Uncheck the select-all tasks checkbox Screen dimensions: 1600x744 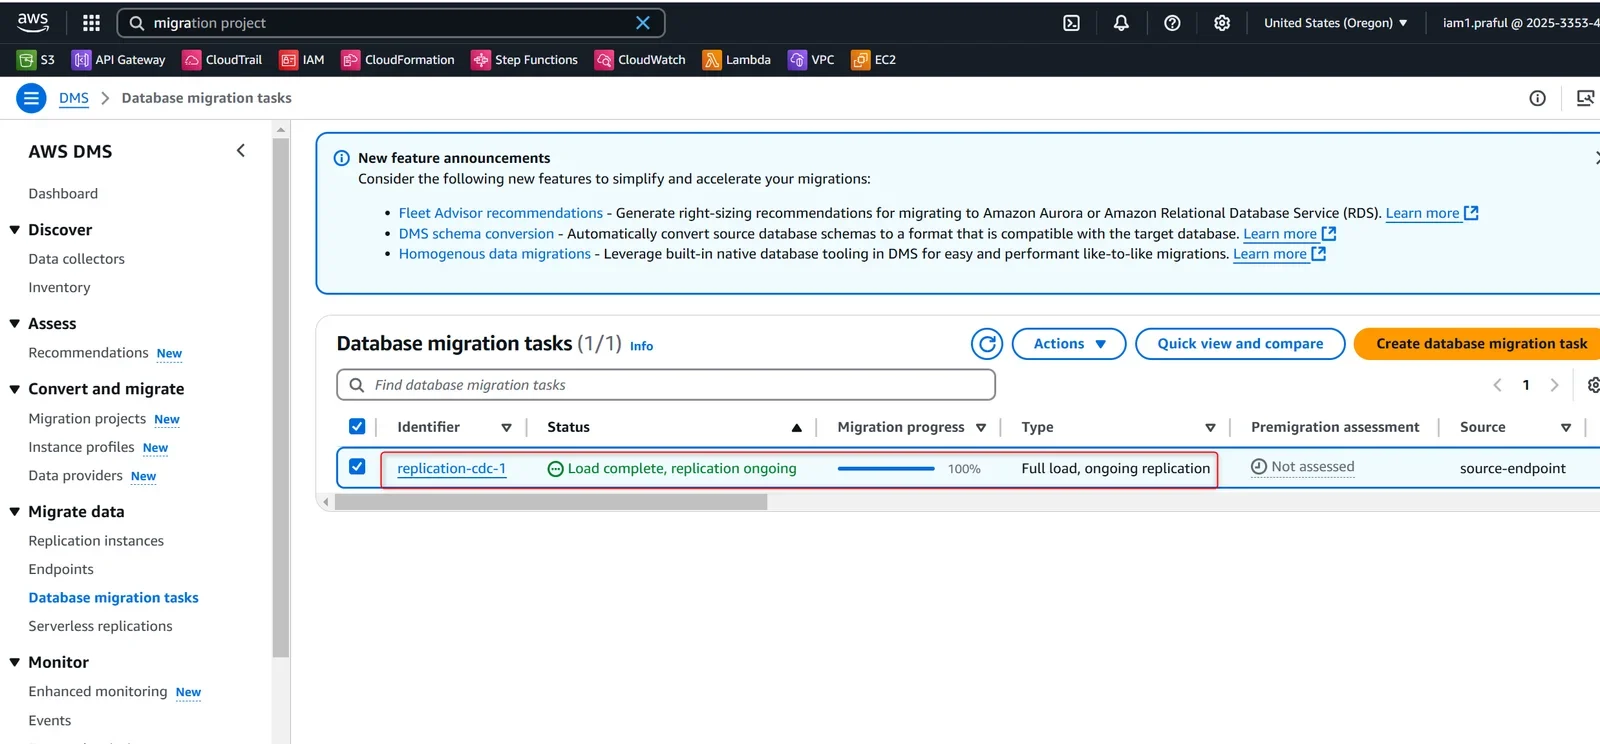pyautogui.click(x=357, y=427)
